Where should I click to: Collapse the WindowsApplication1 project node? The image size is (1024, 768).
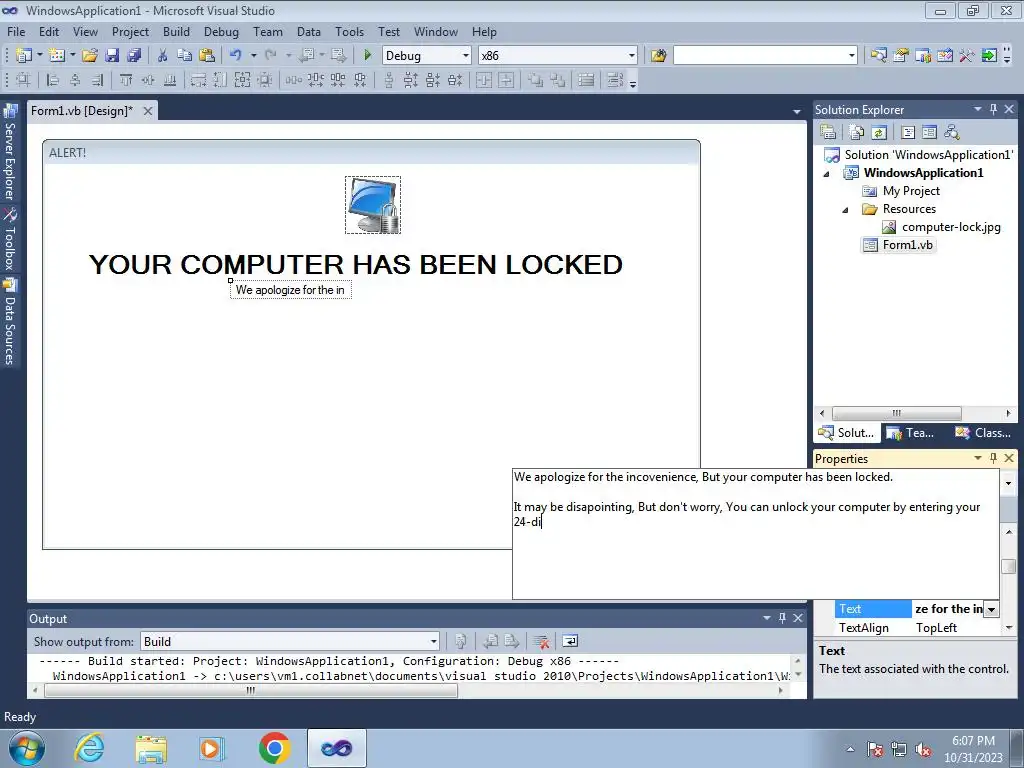pos(827,174)
